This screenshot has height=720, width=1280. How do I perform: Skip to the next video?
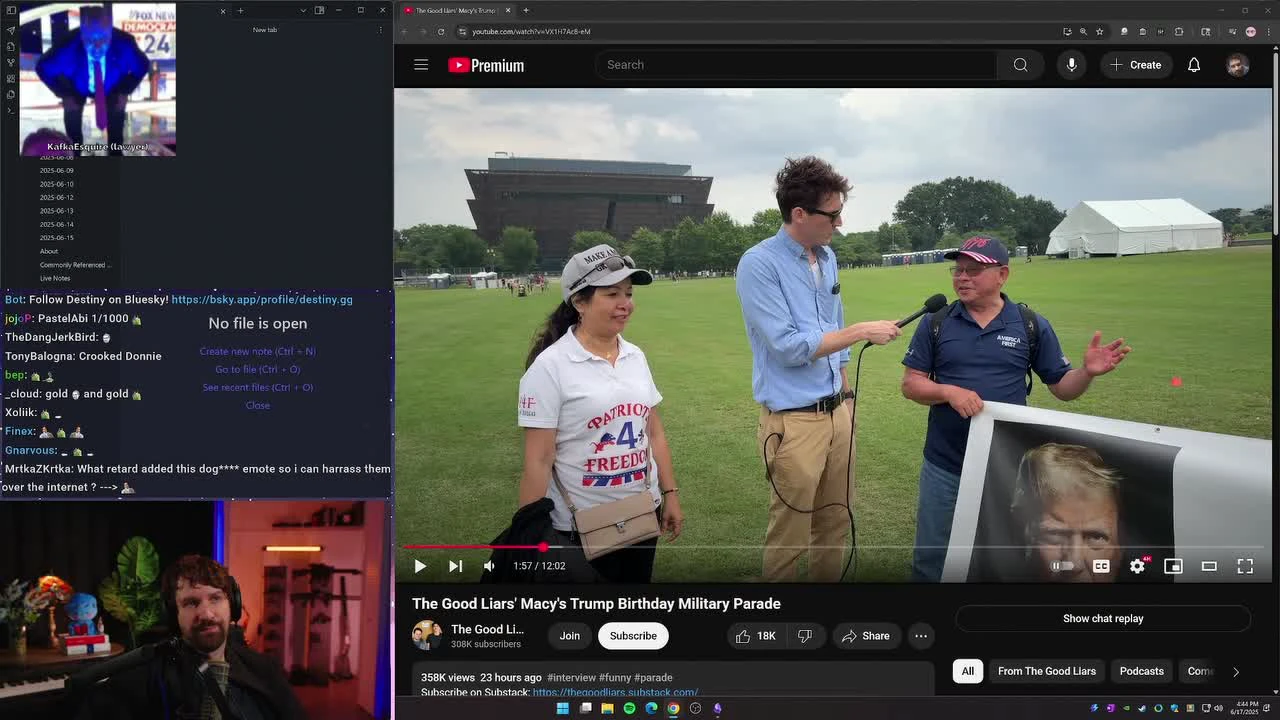click(x=455, y=566)
